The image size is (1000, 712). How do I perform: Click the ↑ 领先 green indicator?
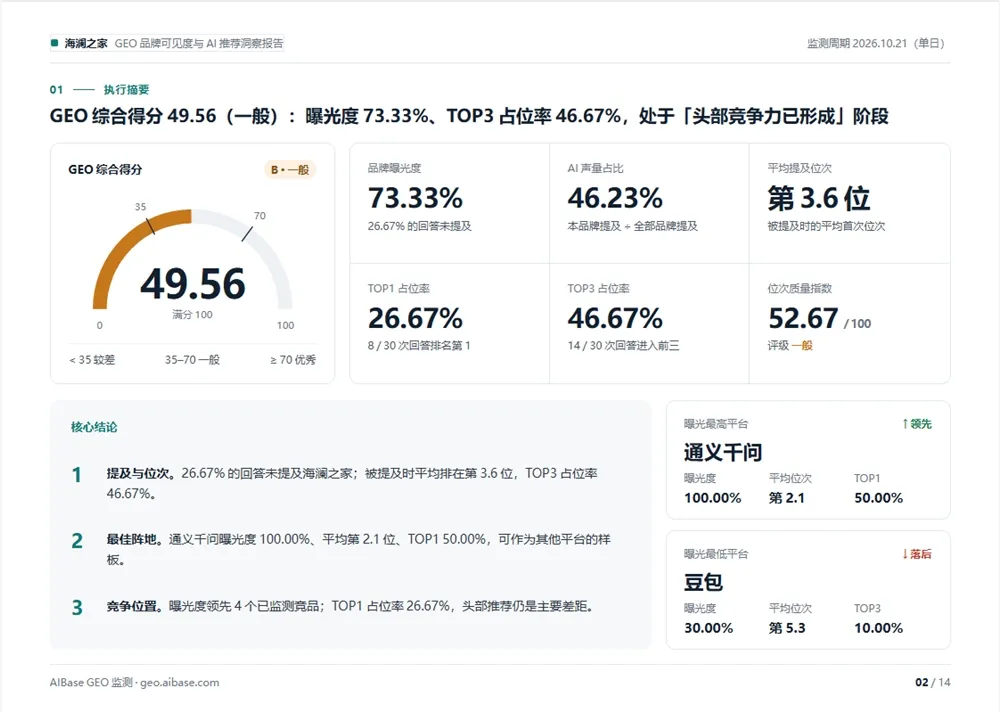click(x=917, y=424)
